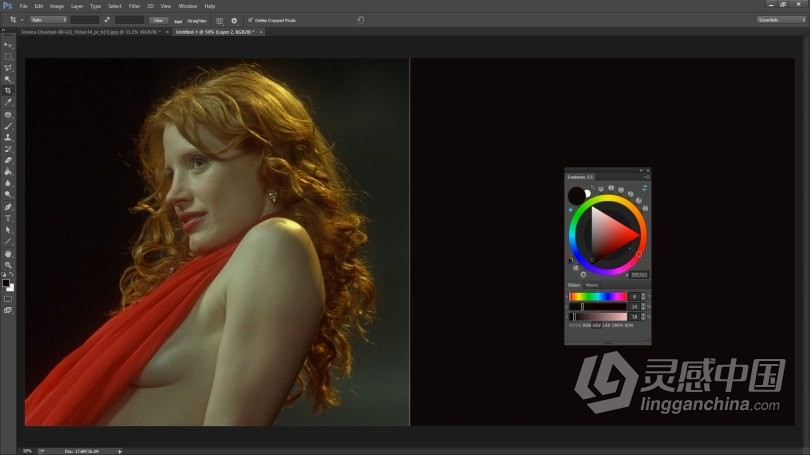Open the Image menu
This screenshot has height=455, width=810.
(x=57, y=6)
